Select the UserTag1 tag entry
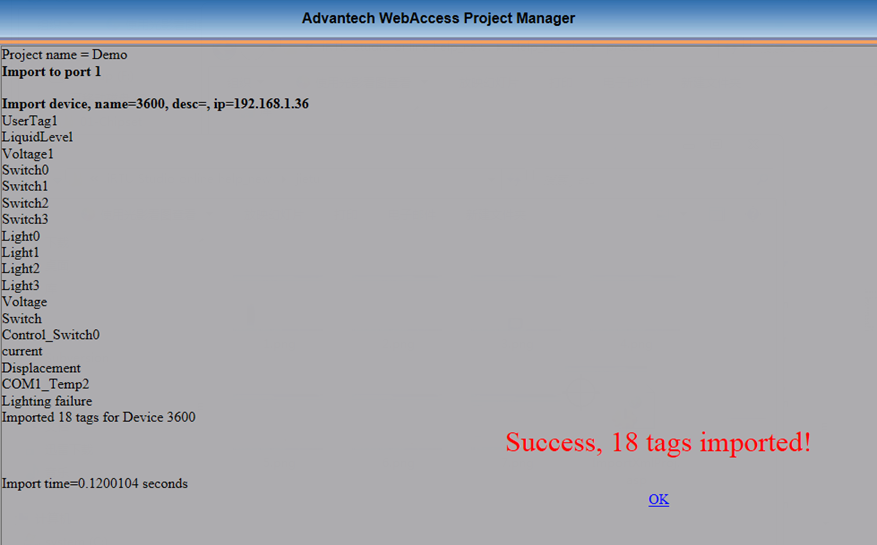 pyautogui.click(x=30, y=121)
